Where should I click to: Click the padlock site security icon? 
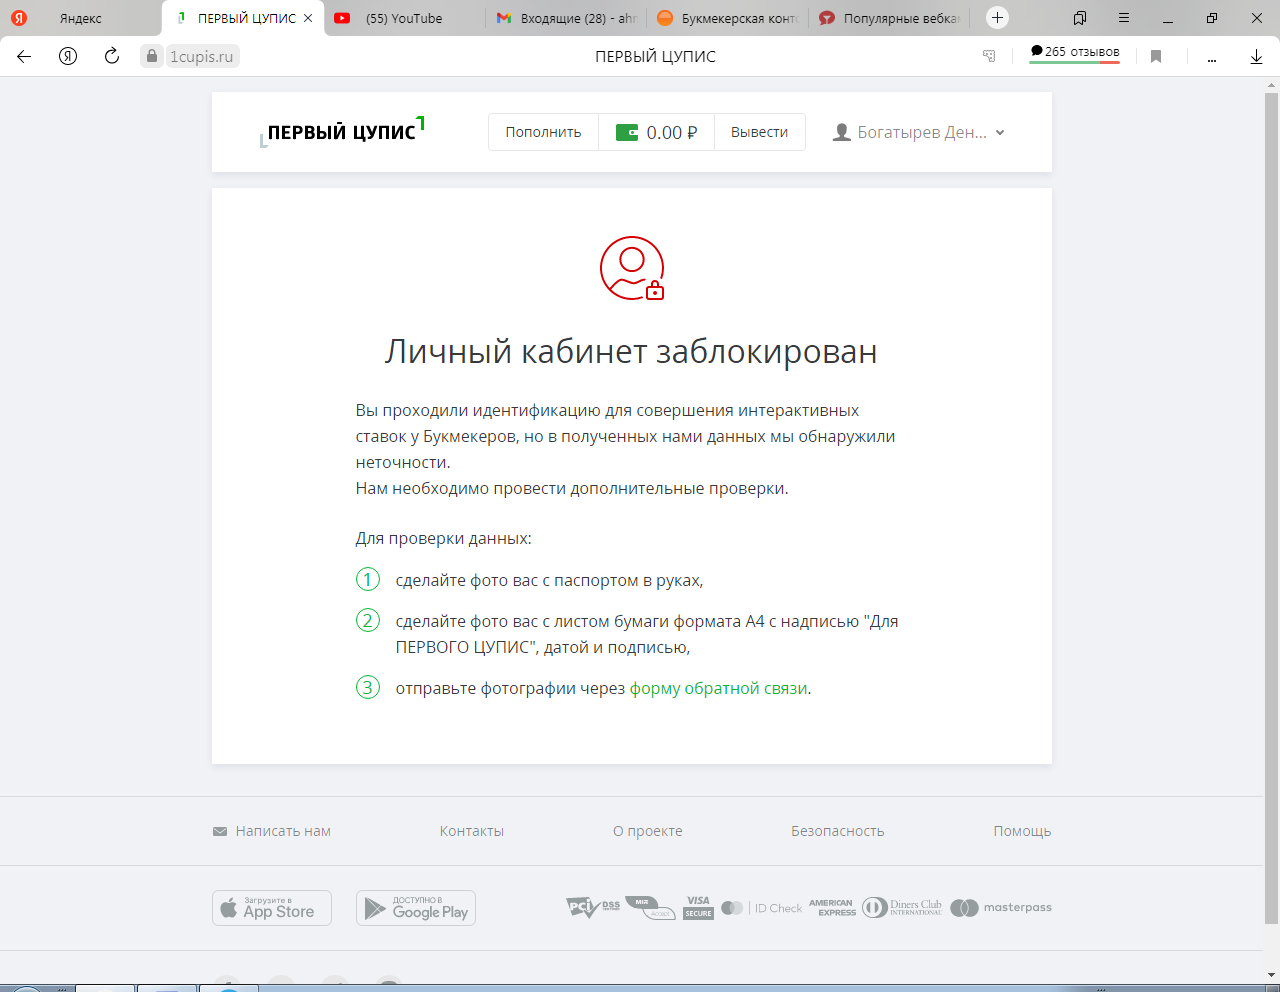(152, 56)
